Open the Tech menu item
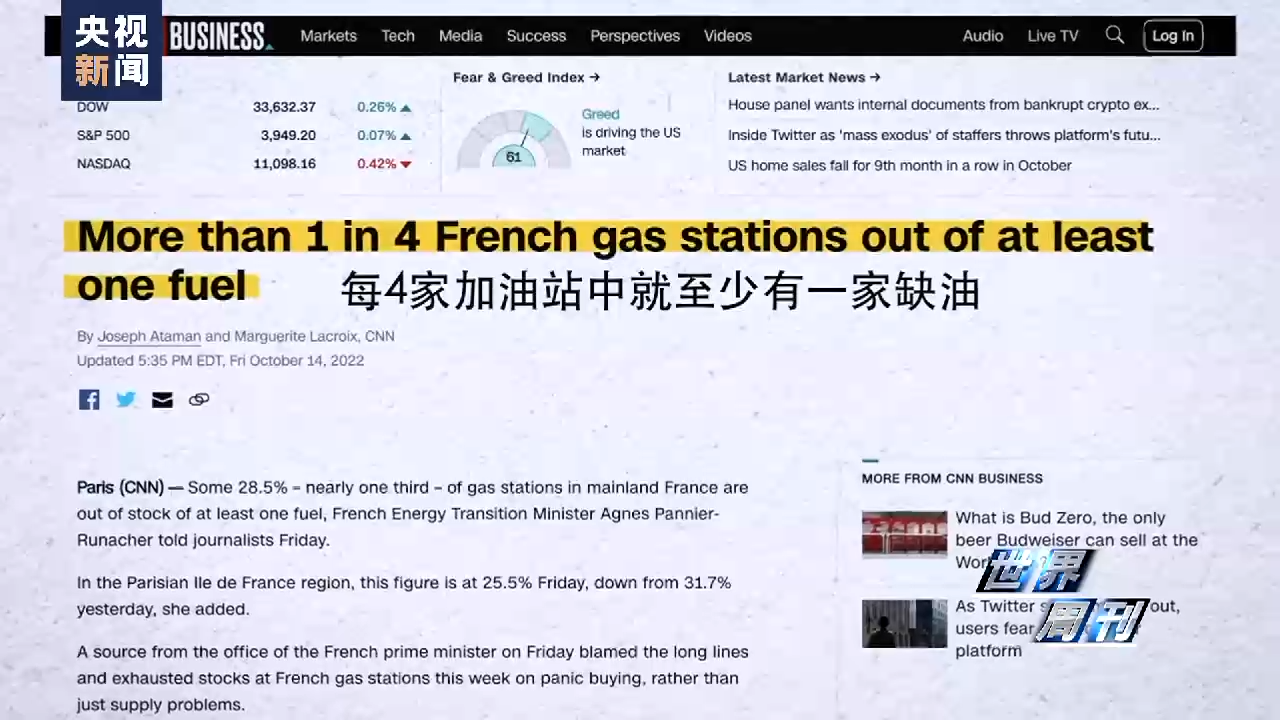 pos(397,36)
